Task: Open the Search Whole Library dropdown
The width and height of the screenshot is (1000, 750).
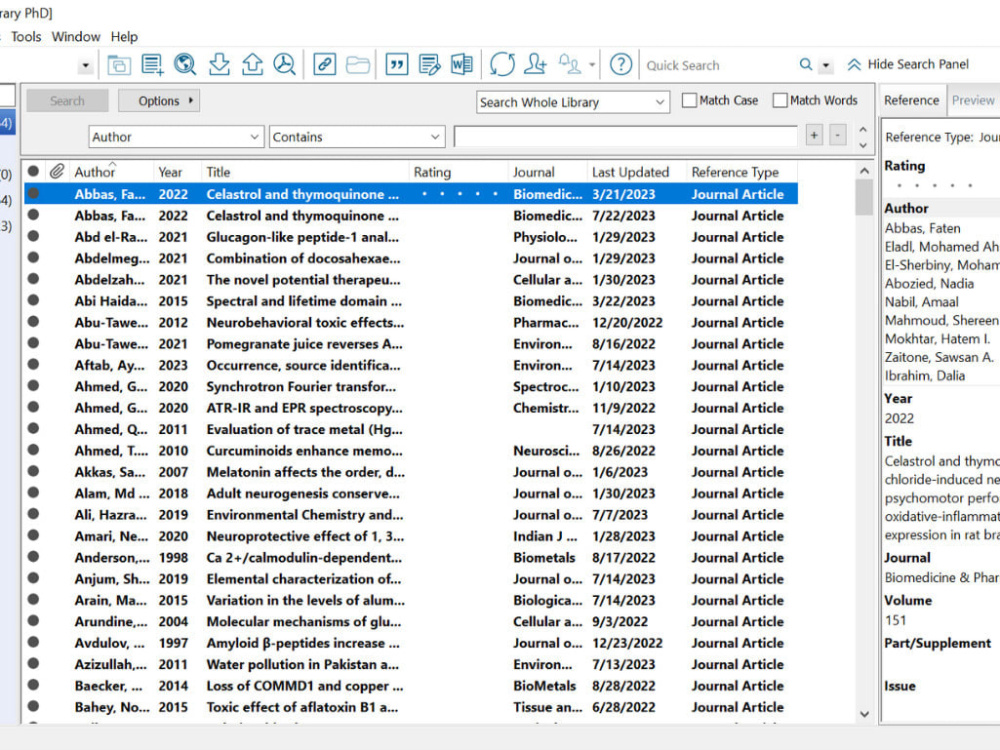Action: click(573, 102)
